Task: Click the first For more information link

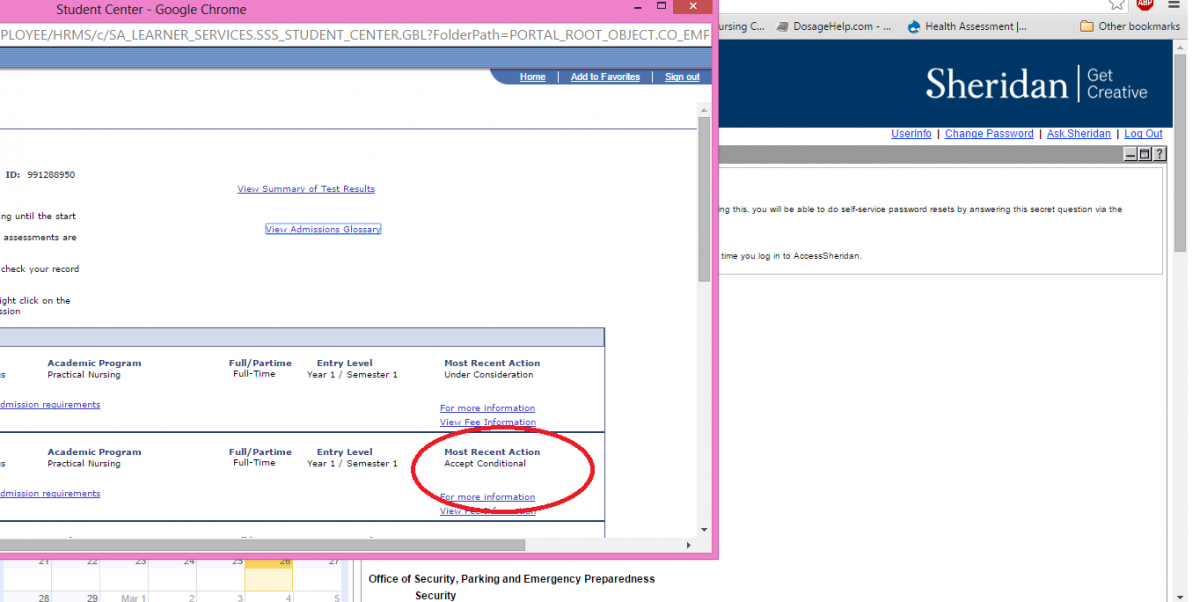Action: (x=487, y=408)
